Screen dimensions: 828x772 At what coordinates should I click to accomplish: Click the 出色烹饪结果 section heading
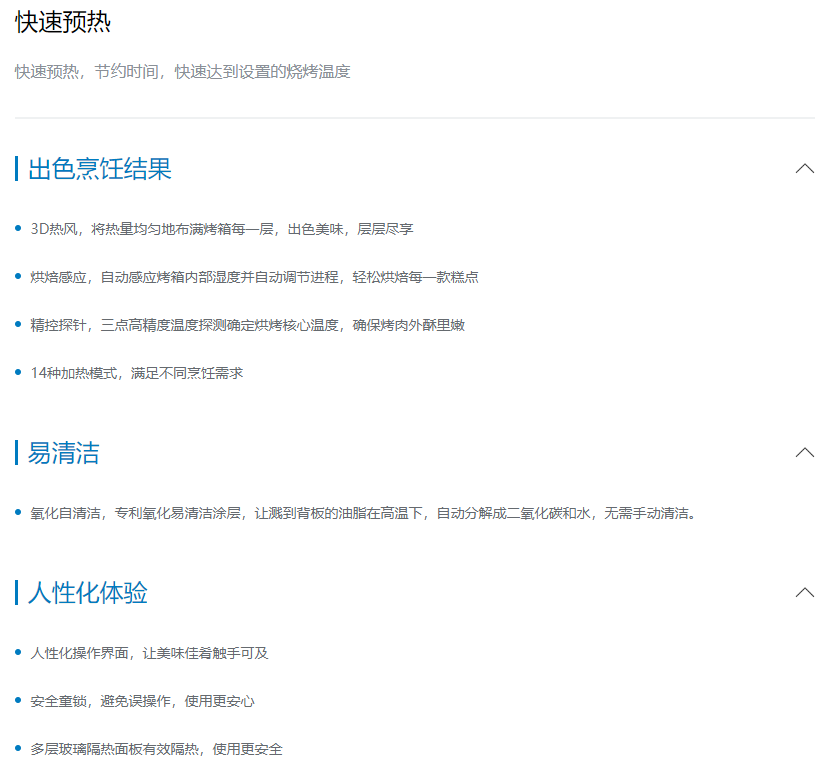[x=100, y=169]
